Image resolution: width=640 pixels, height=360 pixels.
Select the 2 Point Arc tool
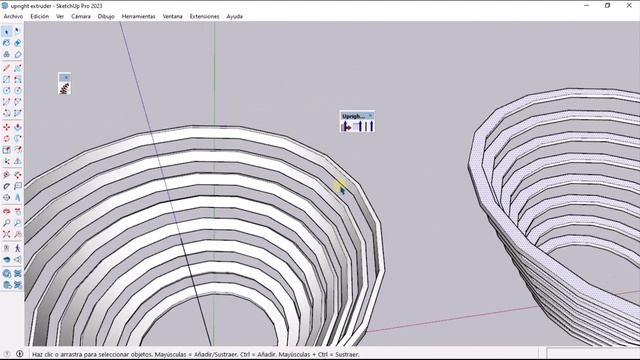[x=18, y=102]
